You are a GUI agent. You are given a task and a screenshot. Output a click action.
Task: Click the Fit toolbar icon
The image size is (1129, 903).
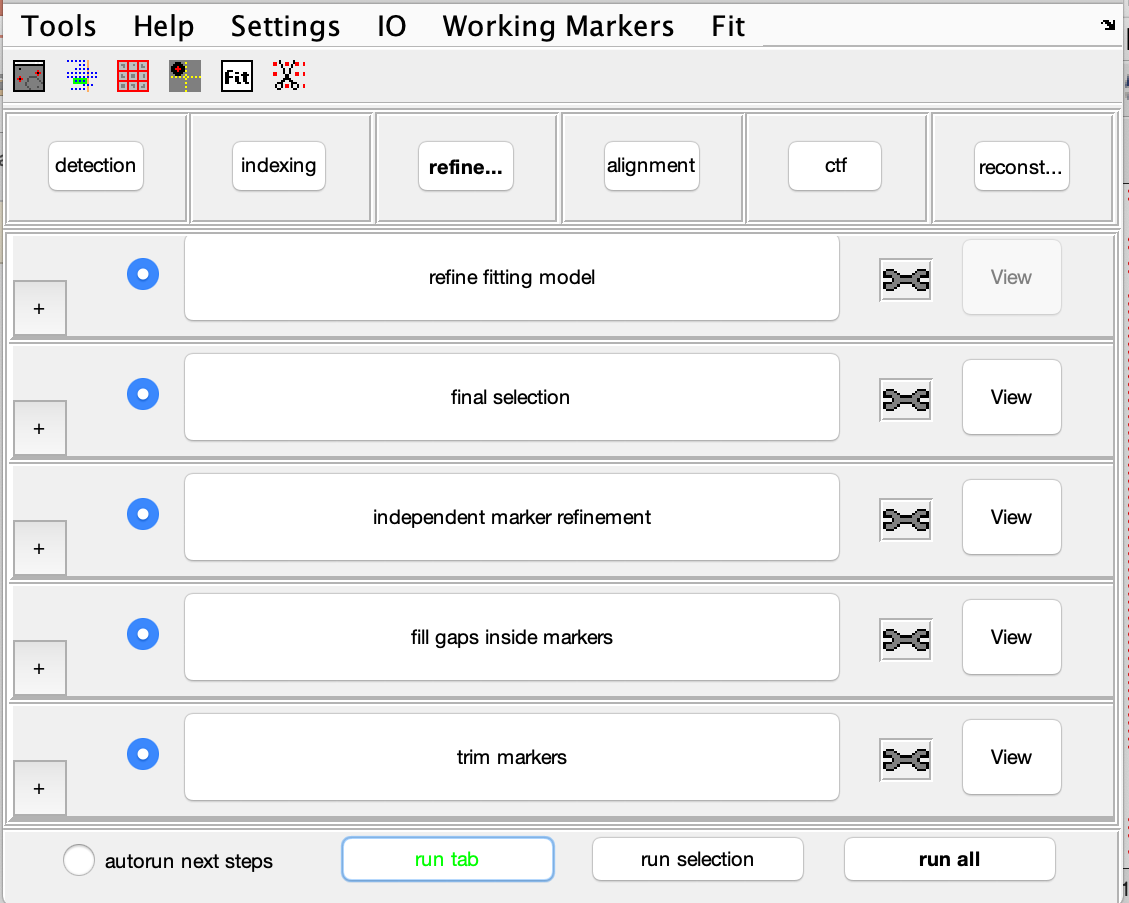237,76
